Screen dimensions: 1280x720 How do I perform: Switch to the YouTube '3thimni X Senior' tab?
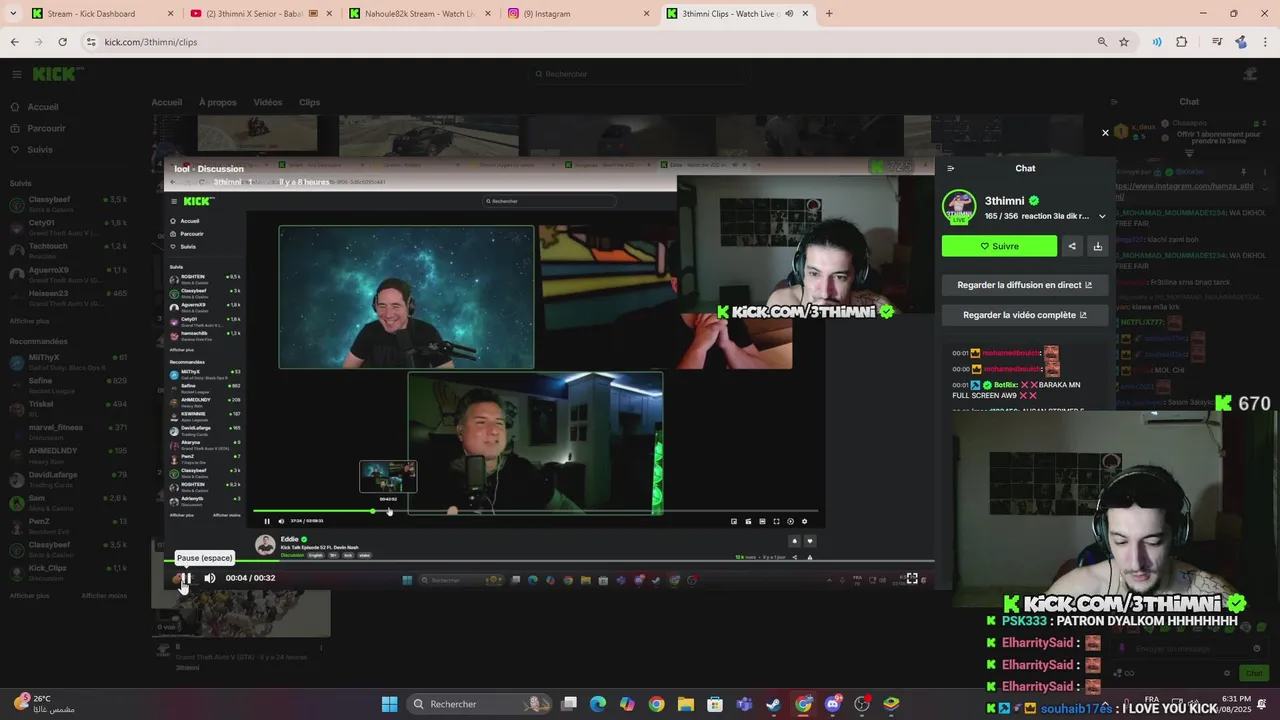coord(260,14)
